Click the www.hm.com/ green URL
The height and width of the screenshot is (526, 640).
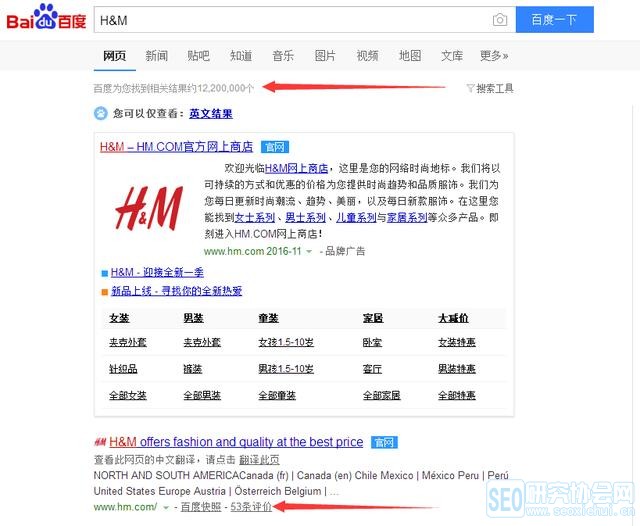[125, 507]
